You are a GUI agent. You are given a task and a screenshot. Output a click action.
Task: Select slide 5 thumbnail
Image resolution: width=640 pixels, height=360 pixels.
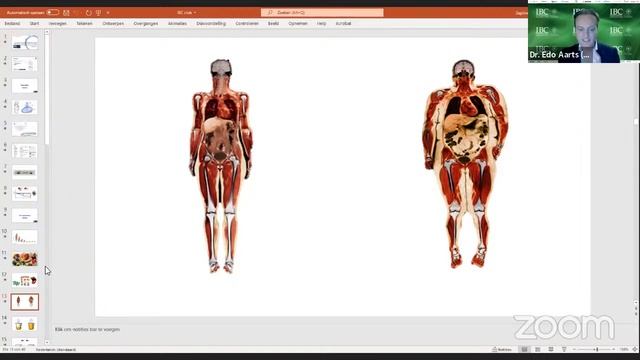pyautogui.click(x=25, y=129)
